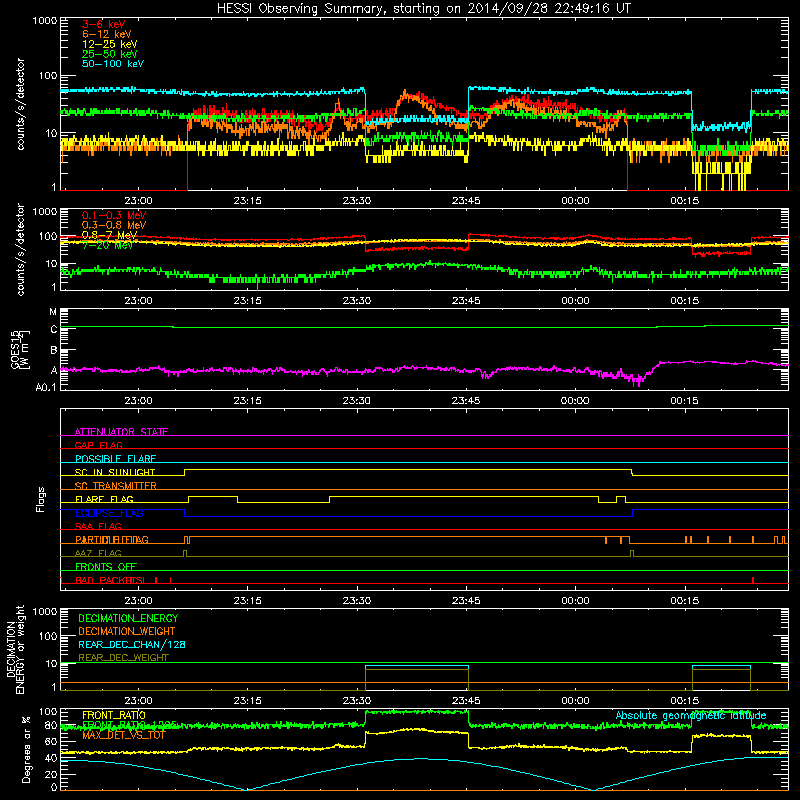The image size is (800, 800).
Task: Click the DECIMATION_ENERGY legend label
Action: [128, 618]
